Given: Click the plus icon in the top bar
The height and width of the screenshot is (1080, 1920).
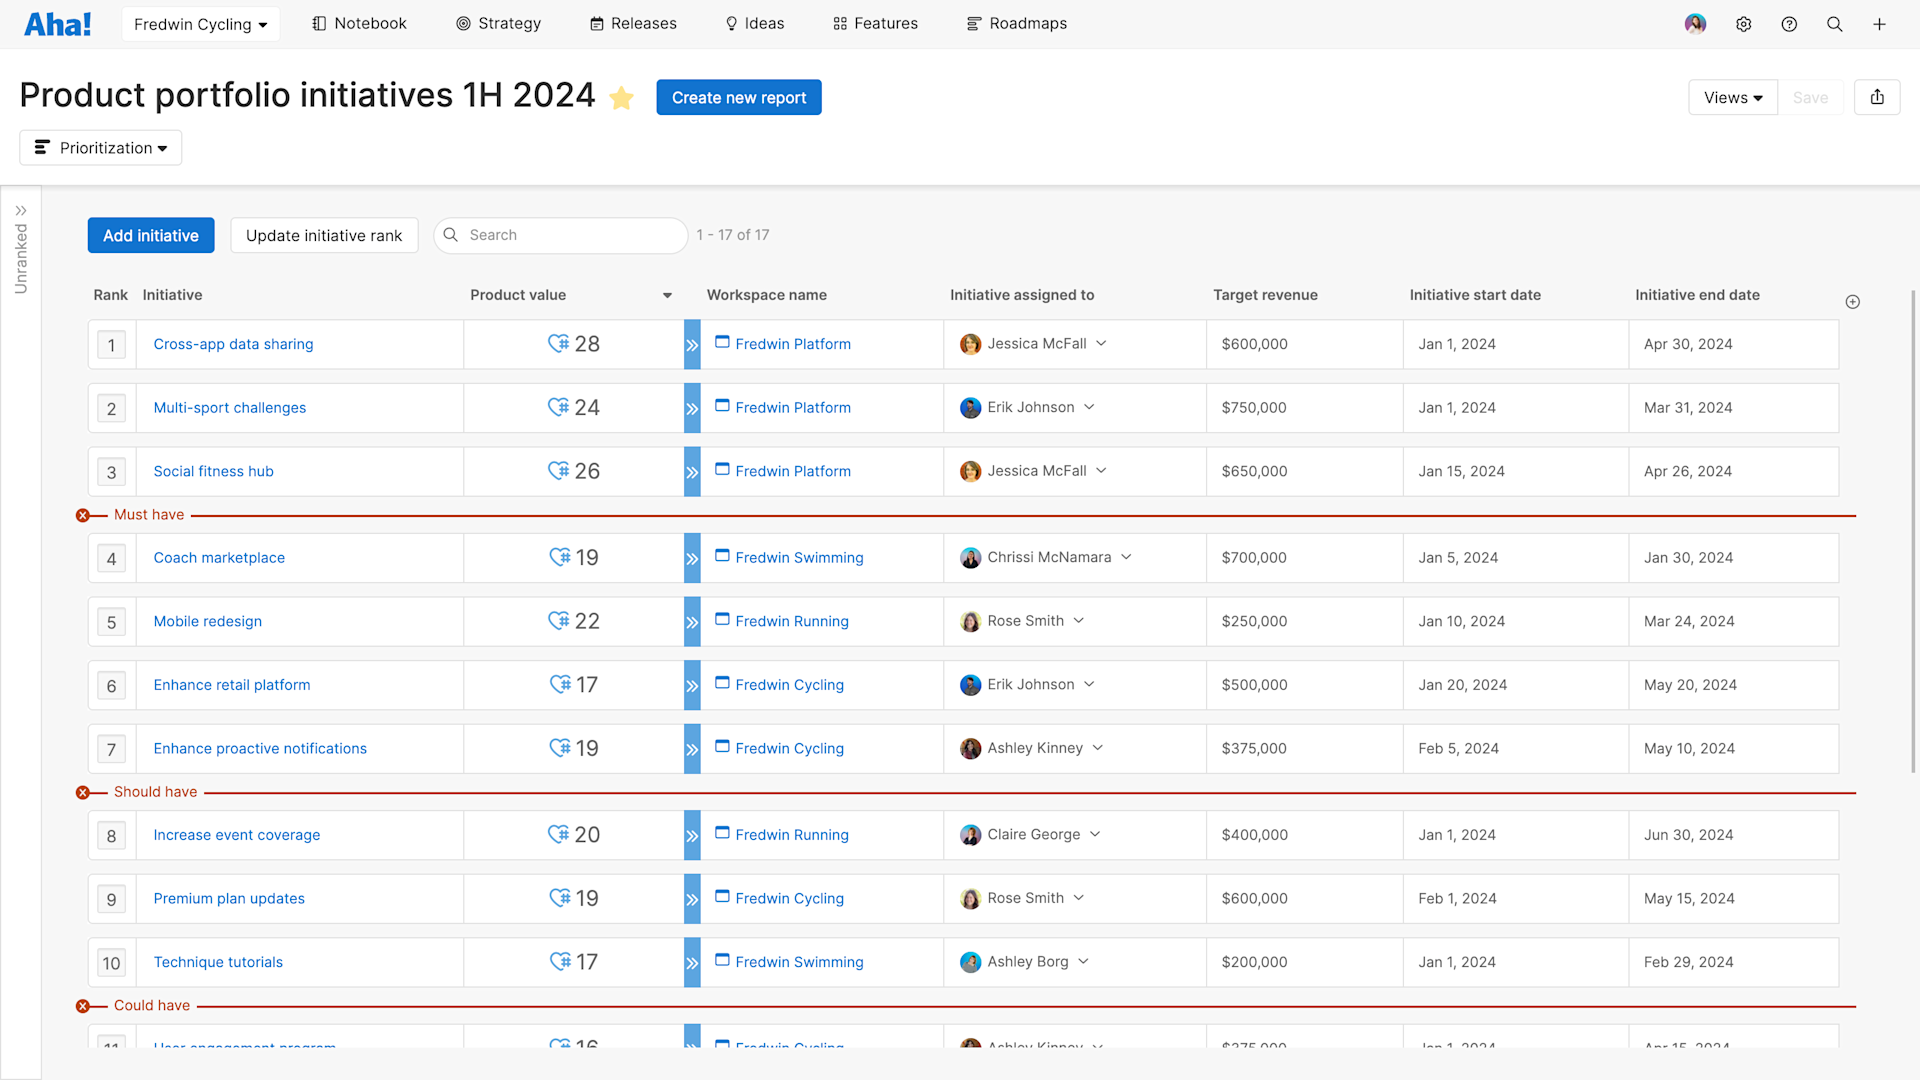Looking at the screenshot, I should 1880,23.
